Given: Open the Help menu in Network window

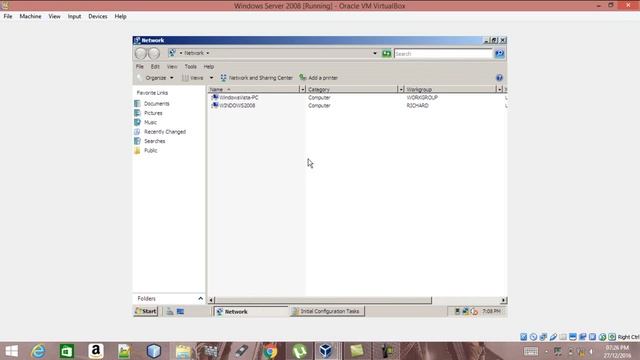Looking at the screenshot, I should click(209, 67).
